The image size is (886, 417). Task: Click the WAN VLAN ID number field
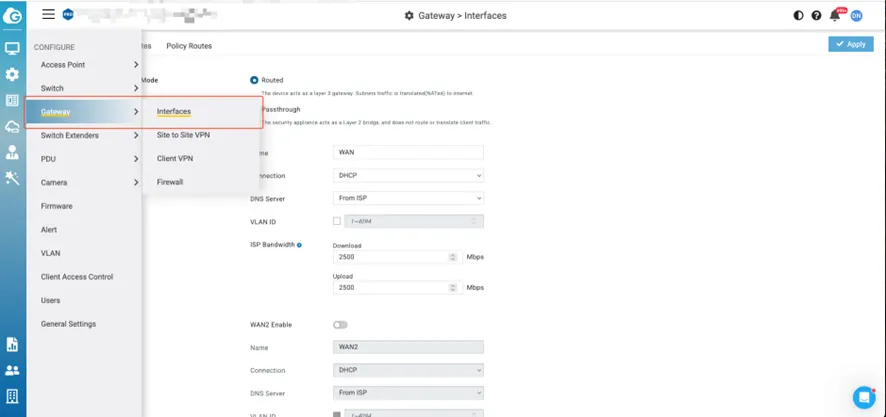(x=414, y=221)
